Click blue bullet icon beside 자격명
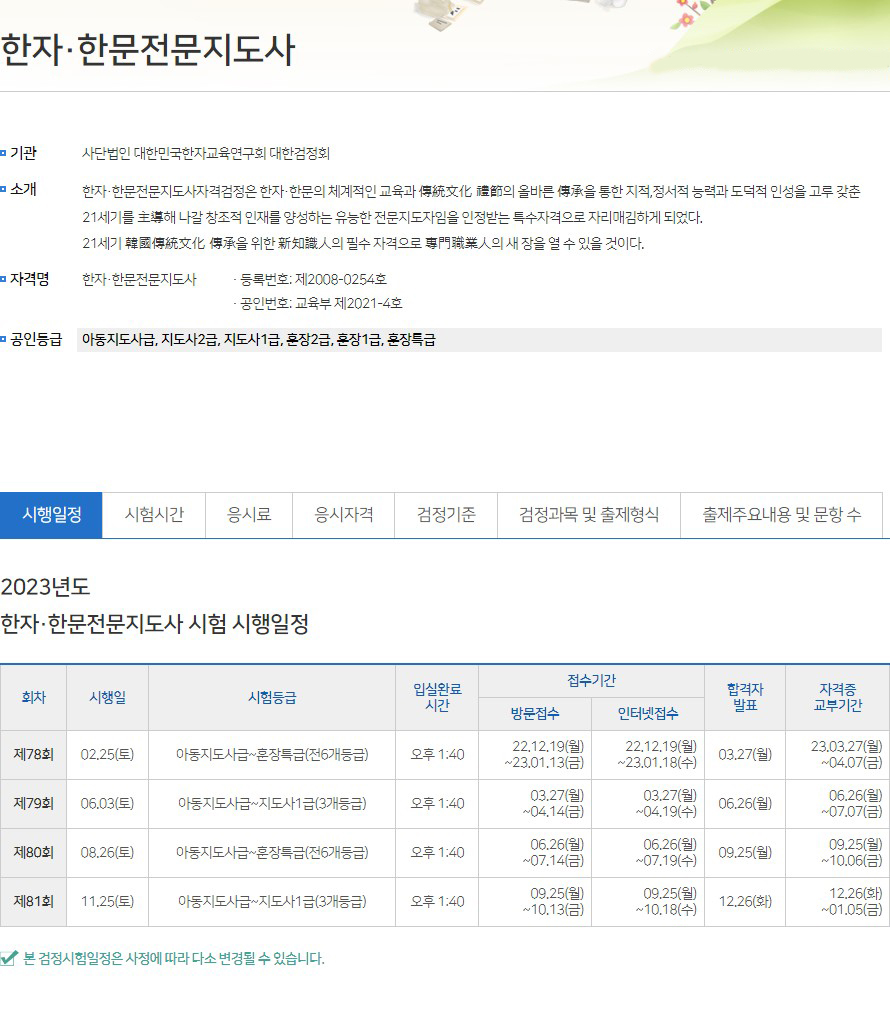890x1030 pixels. pos(3,279)
